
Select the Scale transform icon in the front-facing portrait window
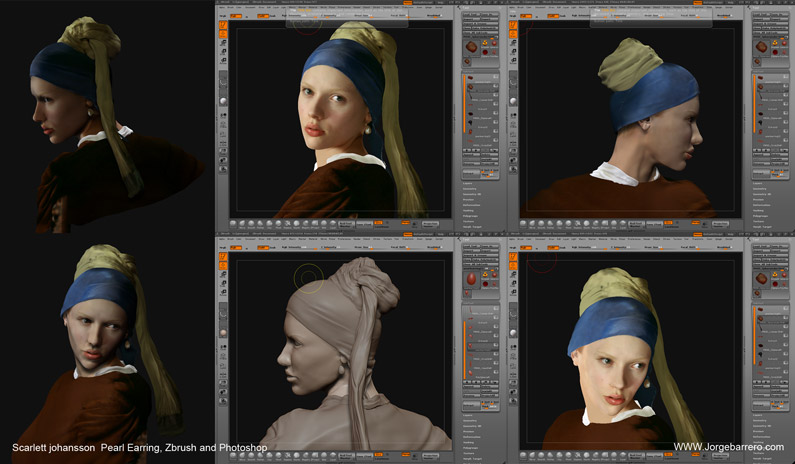click(x=223, y=52)
